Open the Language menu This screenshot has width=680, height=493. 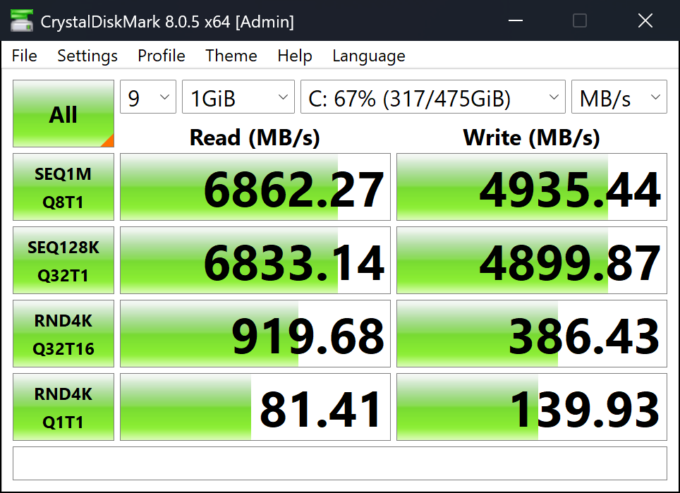pos(369,56)
